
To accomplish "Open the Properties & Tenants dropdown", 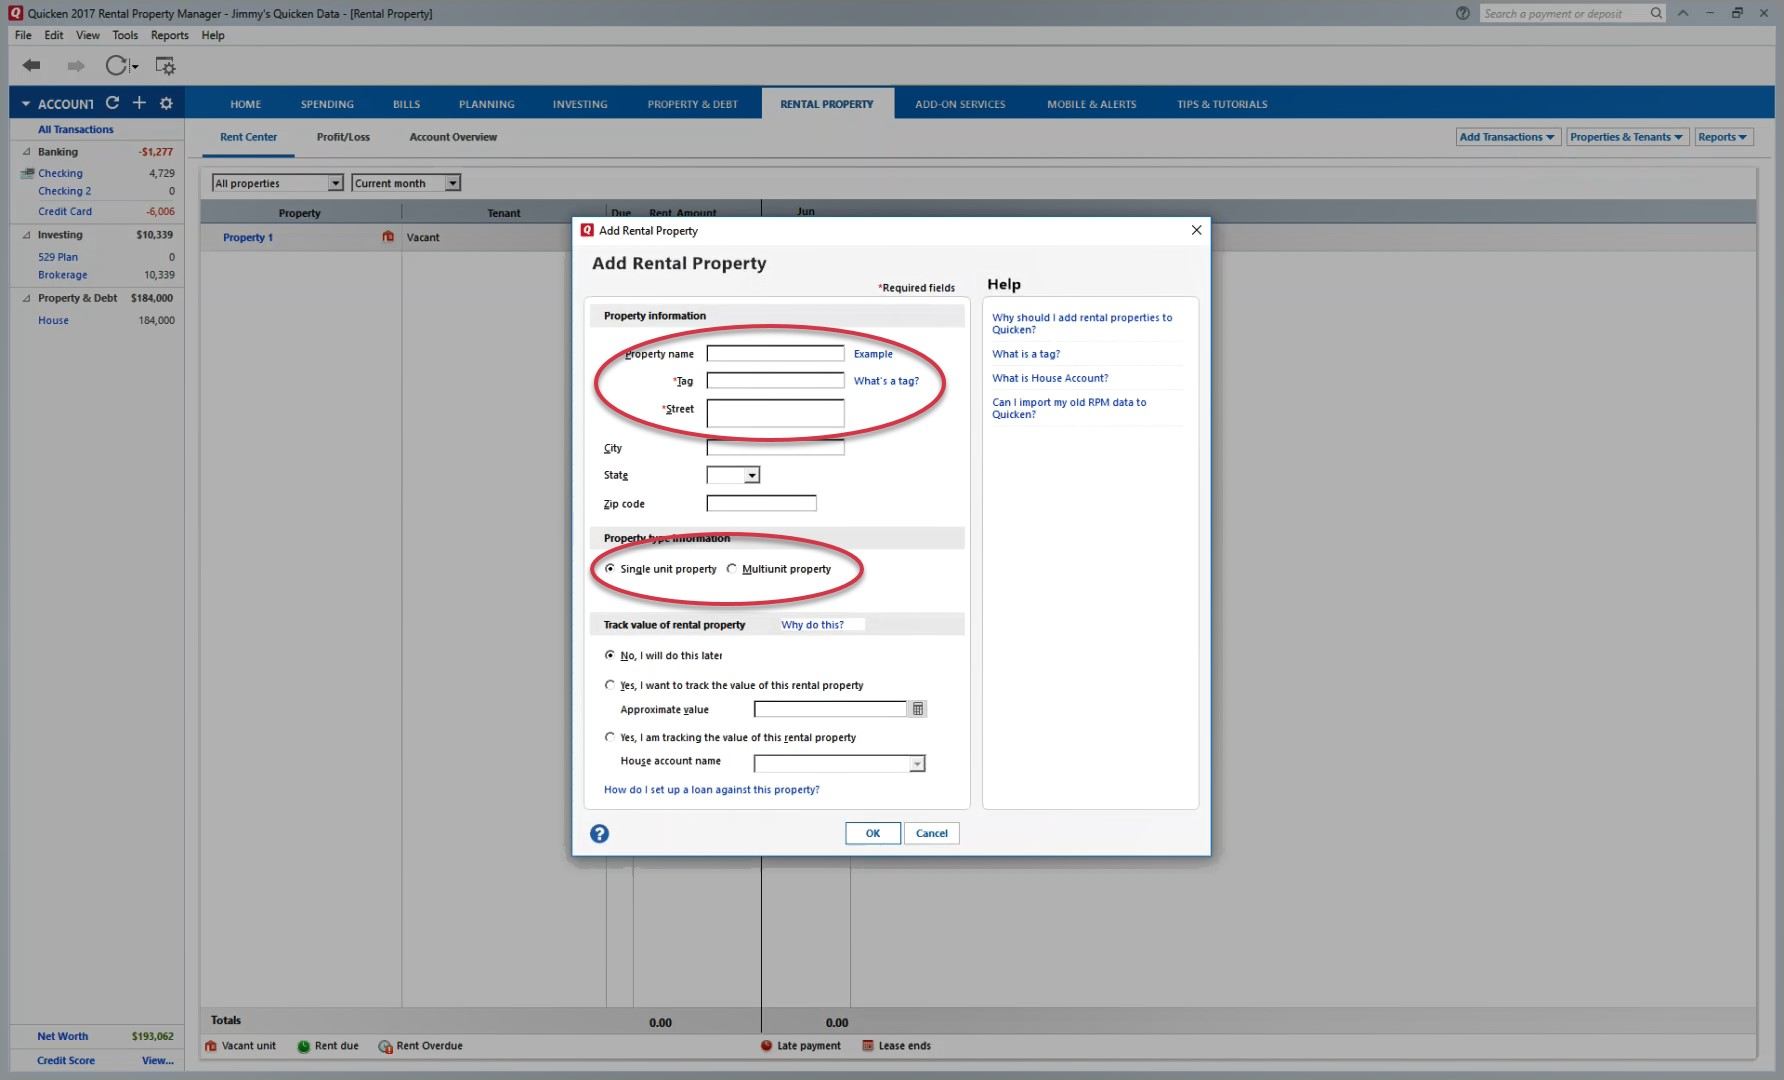I will click(x=1626, y=137).
